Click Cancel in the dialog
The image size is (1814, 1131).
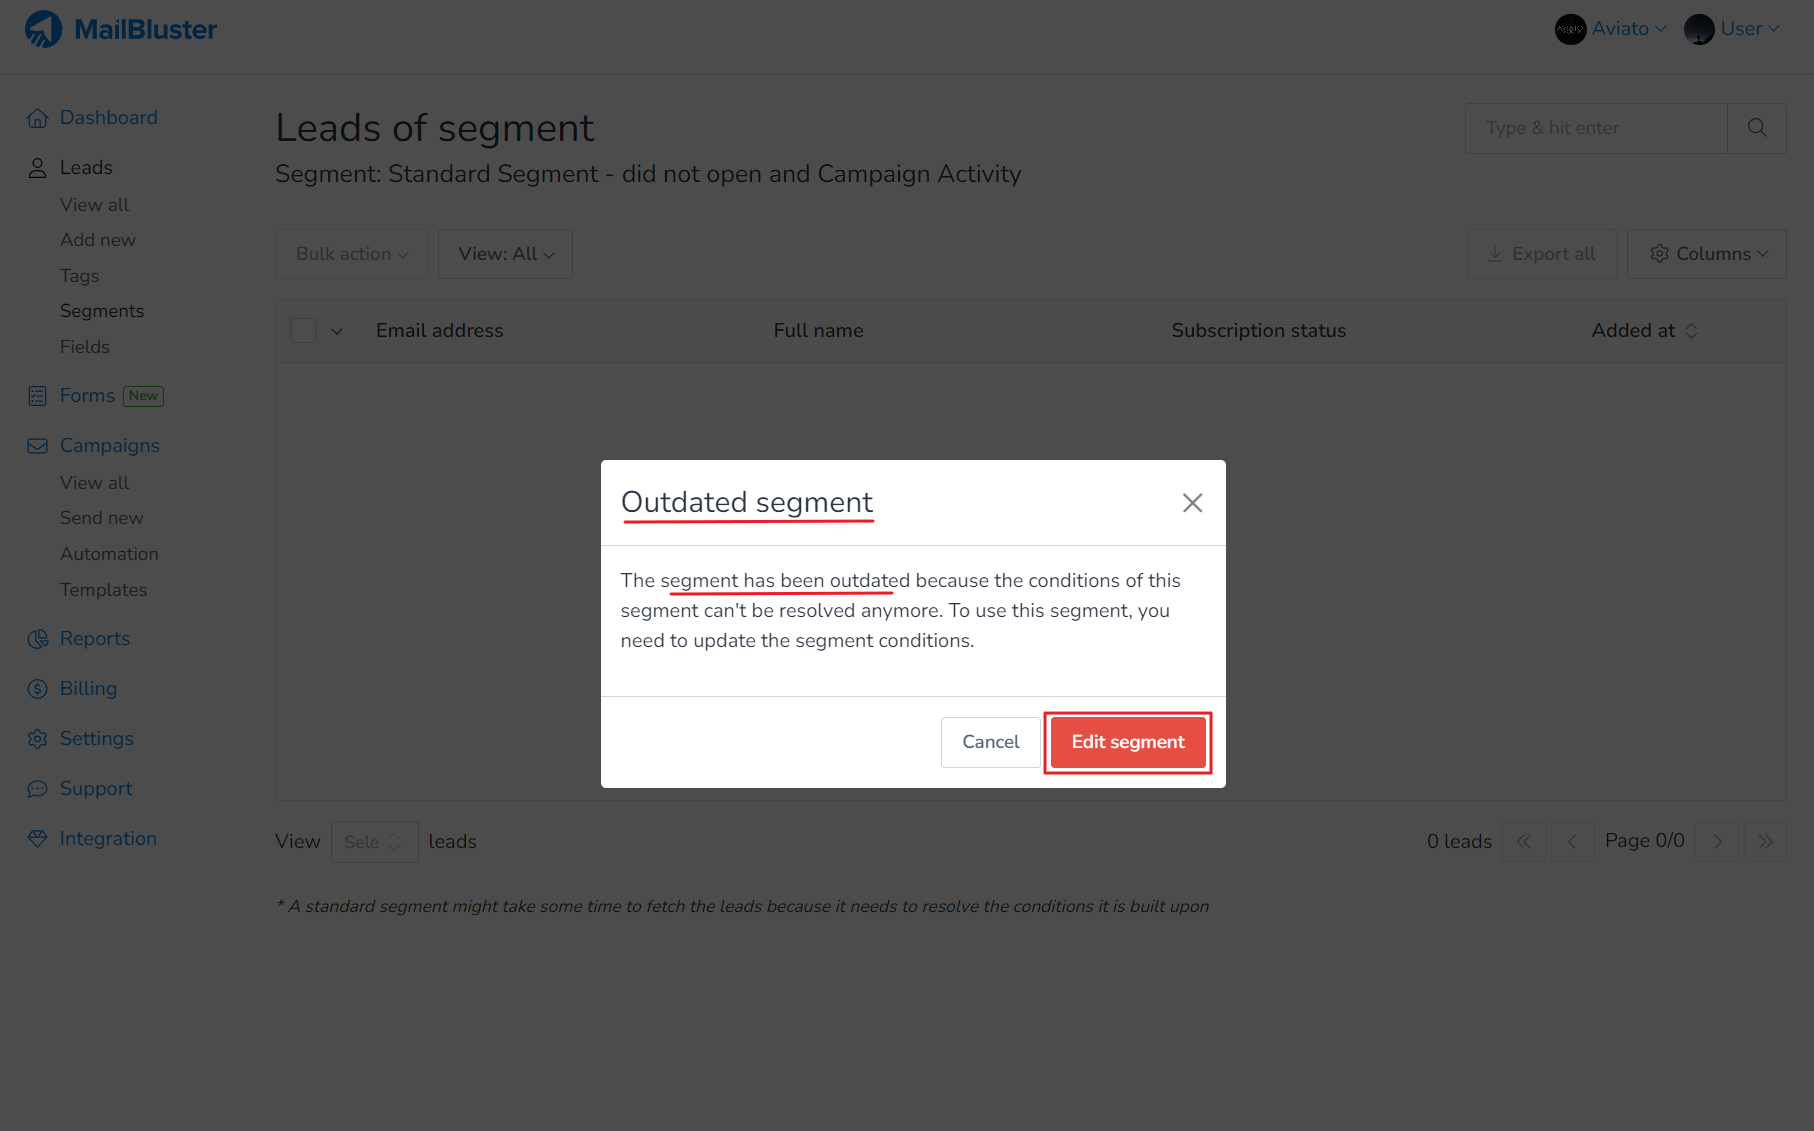click(x=990, y=742)
